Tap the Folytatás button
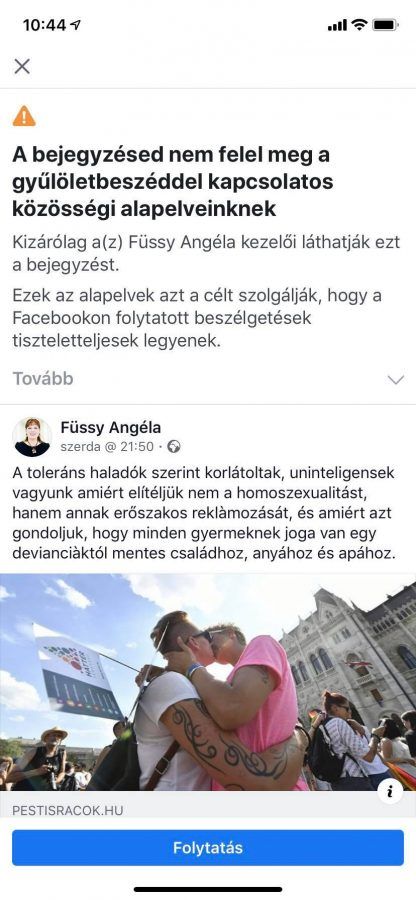This screenshot has width=416, height=900. click(208, 848)
